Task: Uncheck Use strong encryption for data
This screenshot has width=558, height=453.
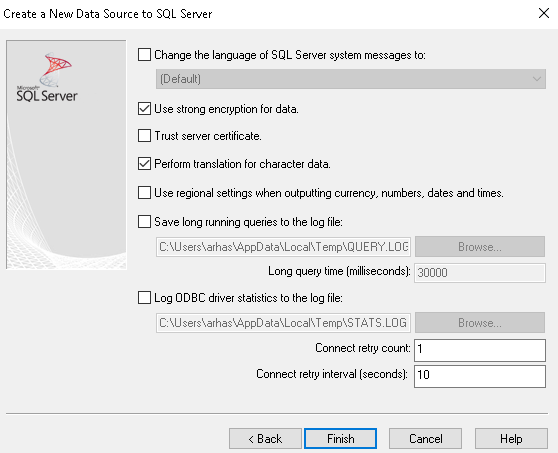Action: click(x=144, y=109)
